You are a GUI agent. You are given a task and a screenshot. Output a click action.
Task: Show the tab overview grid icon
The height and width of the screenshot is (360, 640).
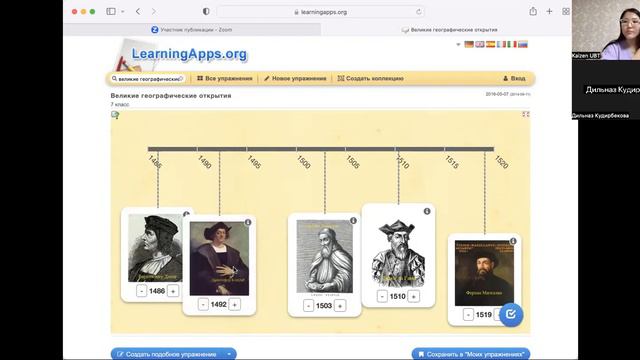566,11
